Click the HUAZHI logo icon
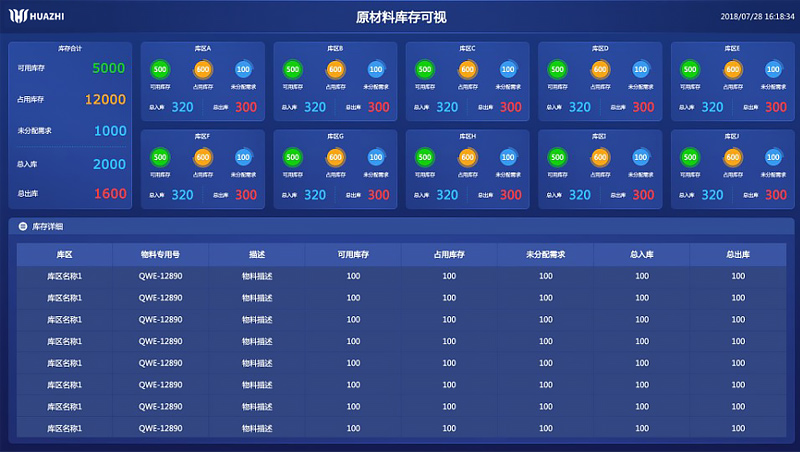 pos(19,16)
